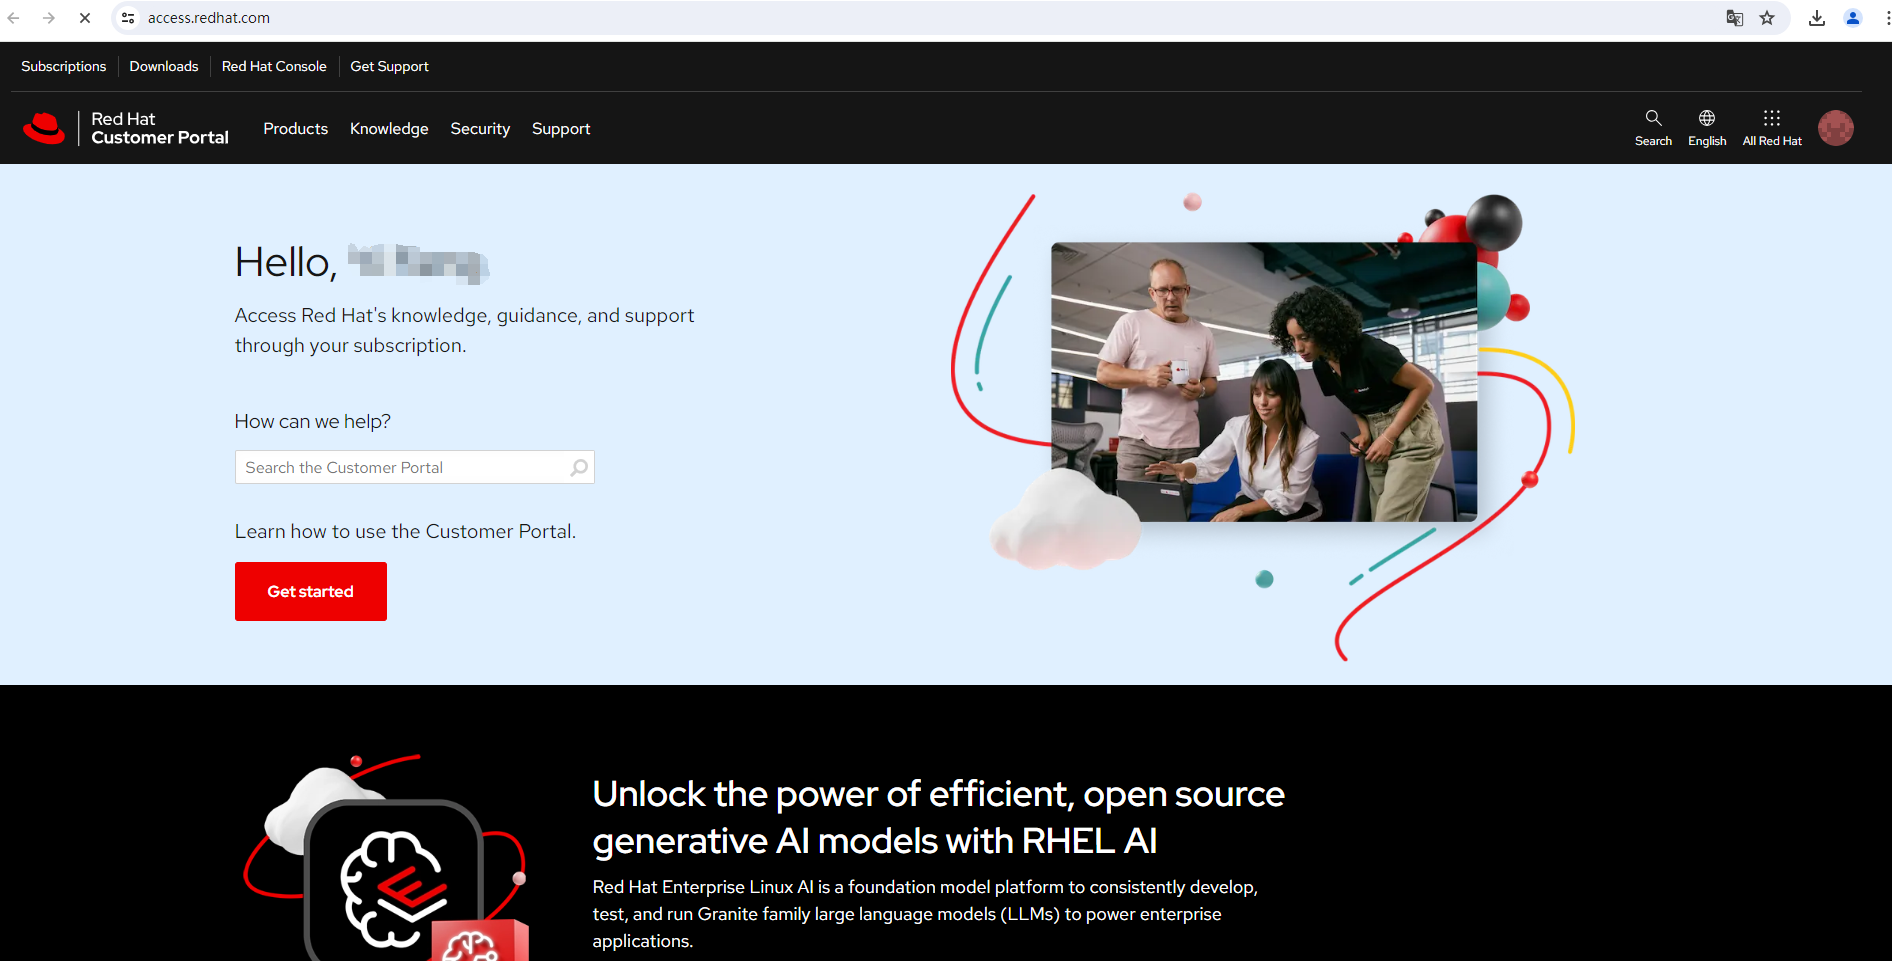Screen dimensions: 1892x961
Task: Click the Red Hat fedora logo
Action: tap(44, 128)
